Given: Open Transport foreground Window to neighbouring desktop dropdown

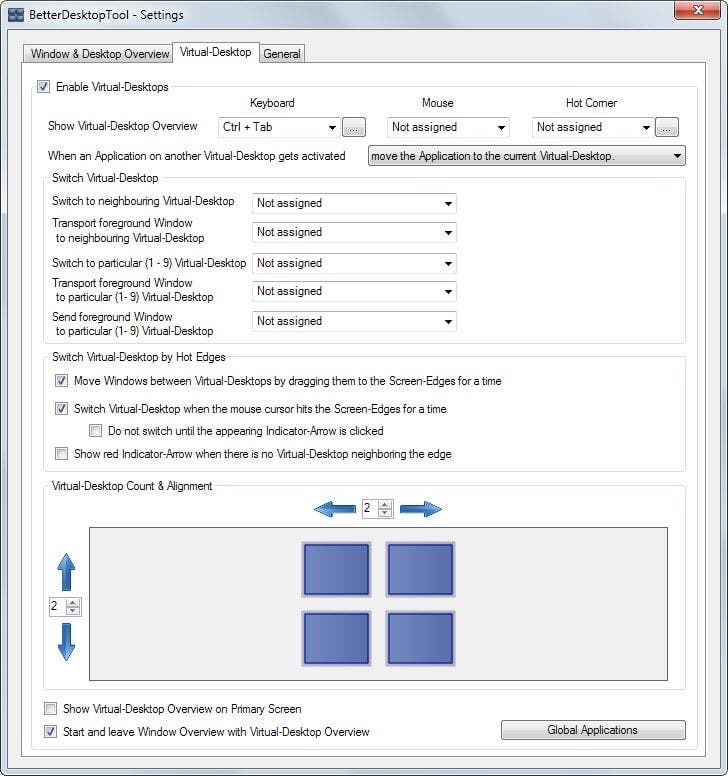Looking at the screenshot, I should tap(354, 233).
